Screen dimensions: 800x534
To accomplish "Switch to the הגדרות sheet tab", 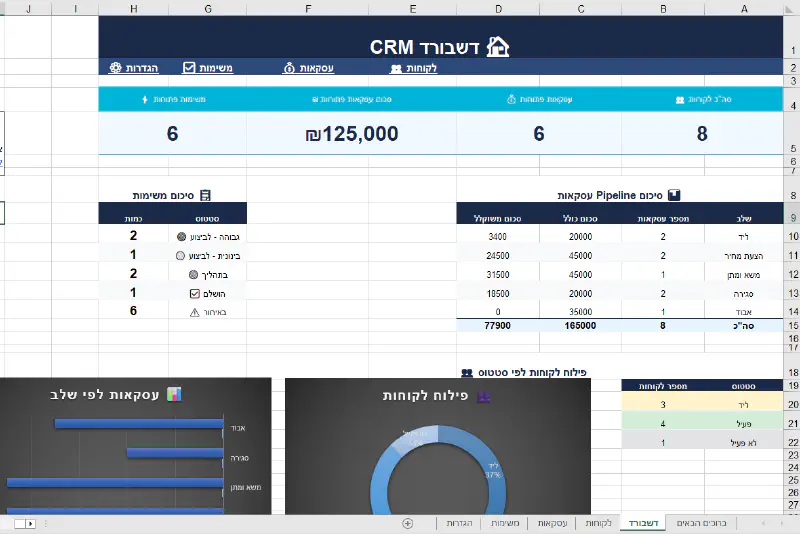I will [459, 523].
